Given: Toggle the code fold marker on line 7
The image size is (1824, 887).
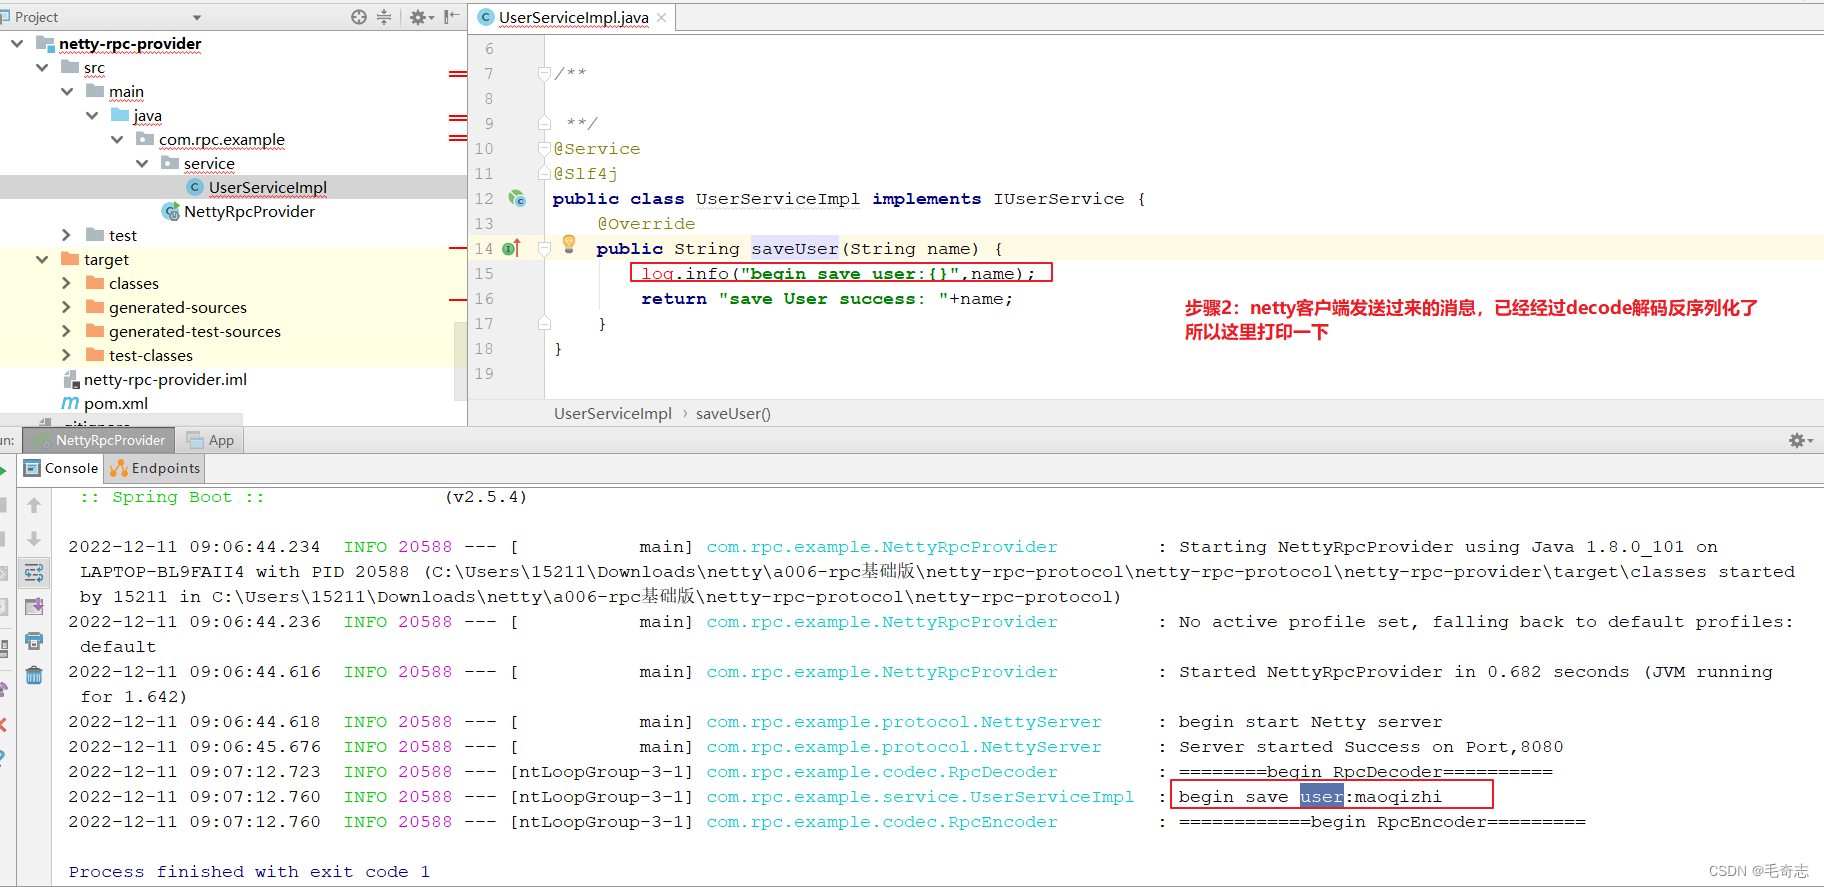Looking at the screenshot, I should point(544,73).
